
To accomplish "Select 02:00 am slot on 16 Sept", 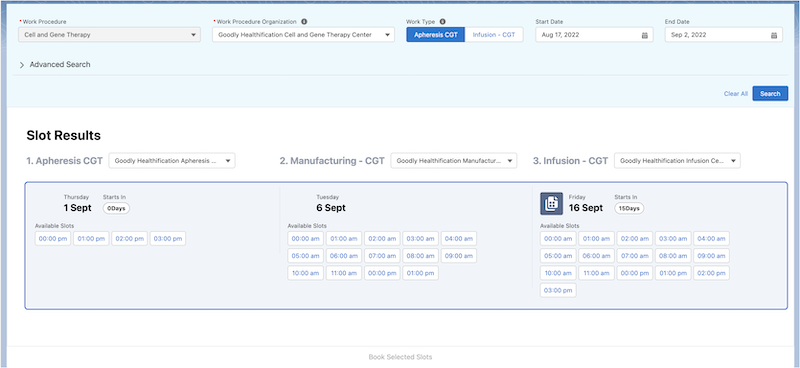I will [635, 238].
